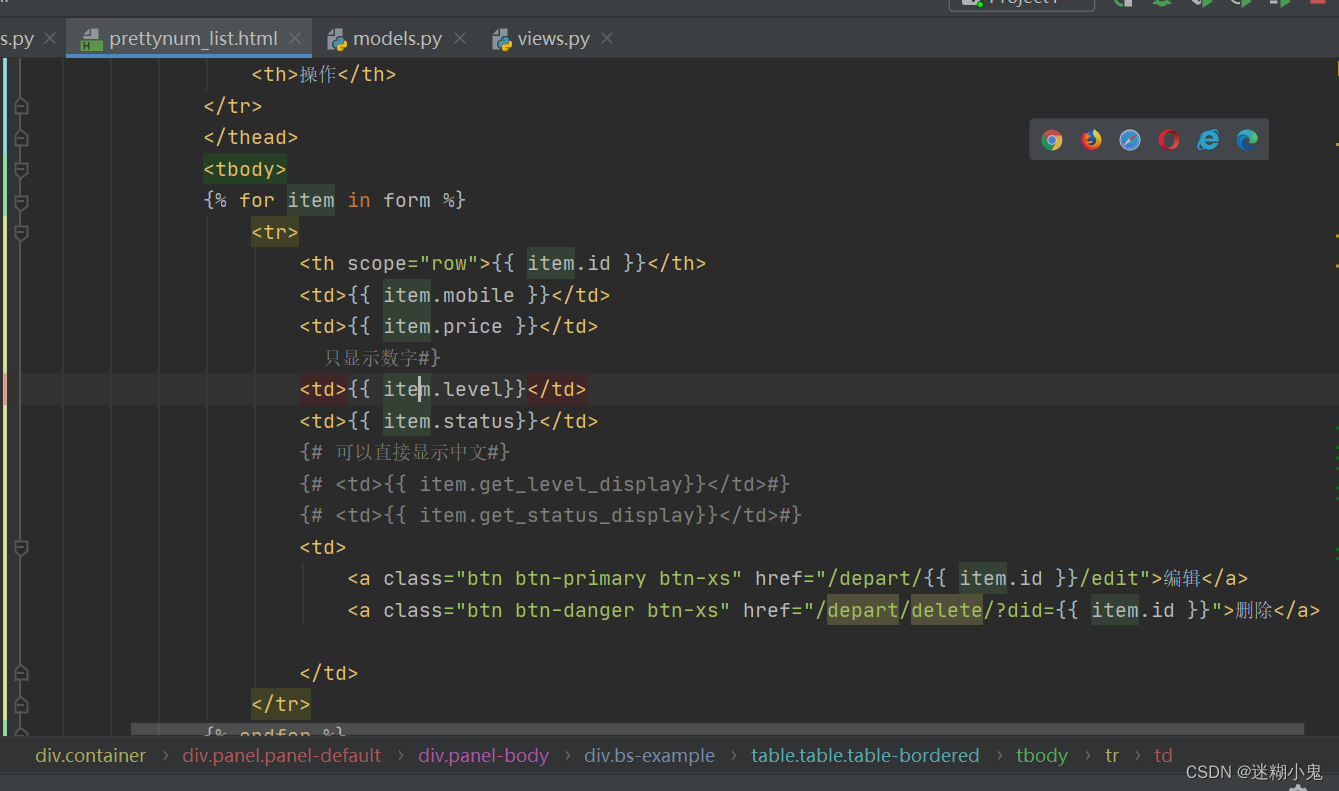Click commented item.get_status_display line
The width and height of the screenshot is (1339, 791).
(551, 516)
